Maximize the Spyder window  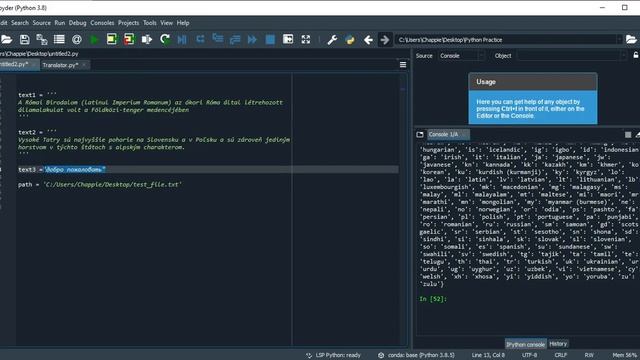click(x=624, y=7)
